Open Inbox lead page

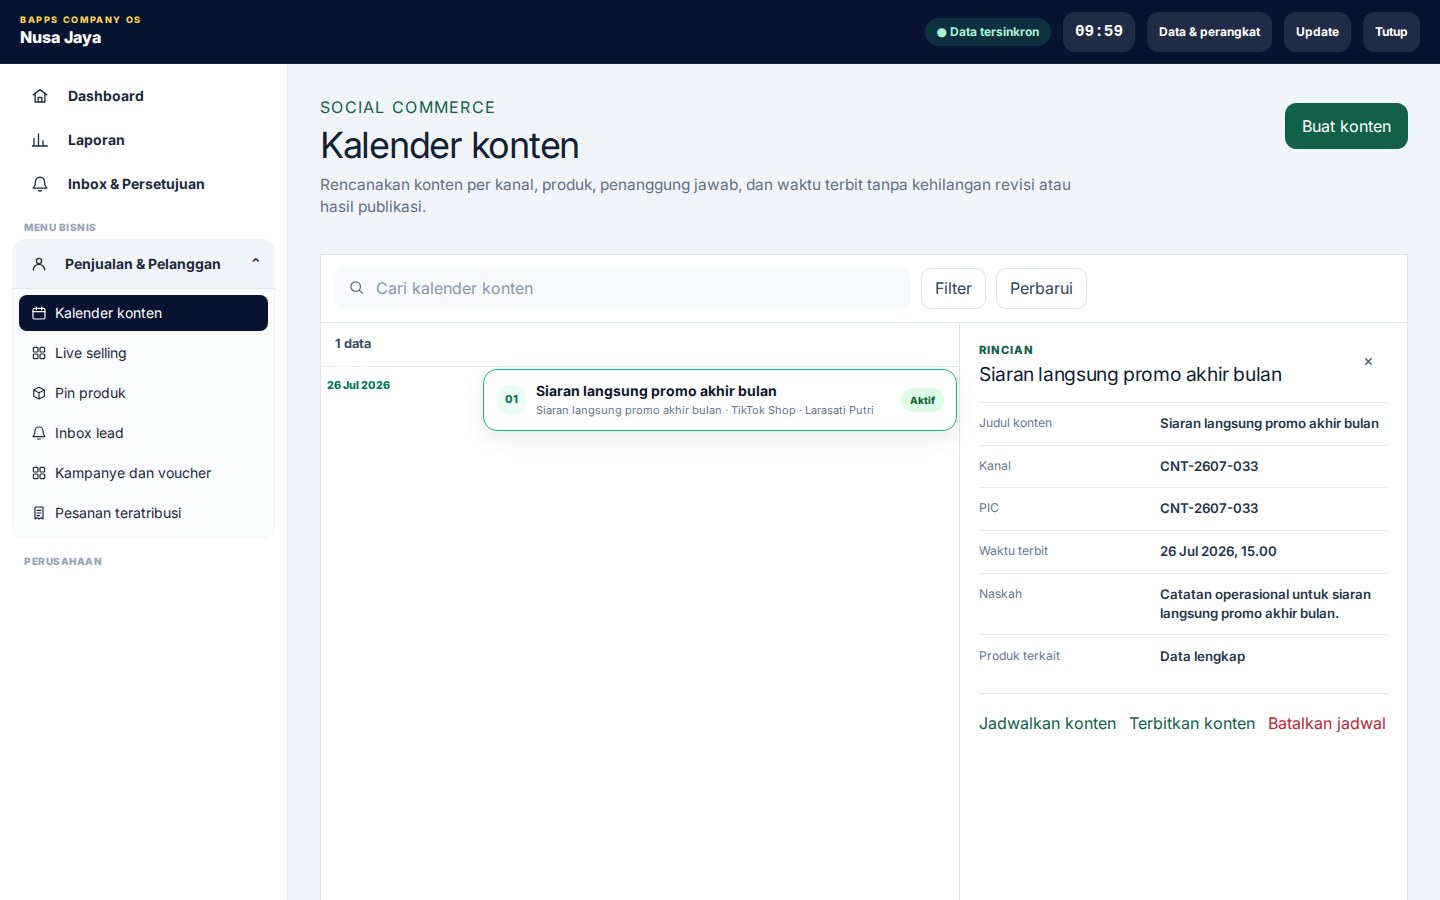[x=143, y=433]
